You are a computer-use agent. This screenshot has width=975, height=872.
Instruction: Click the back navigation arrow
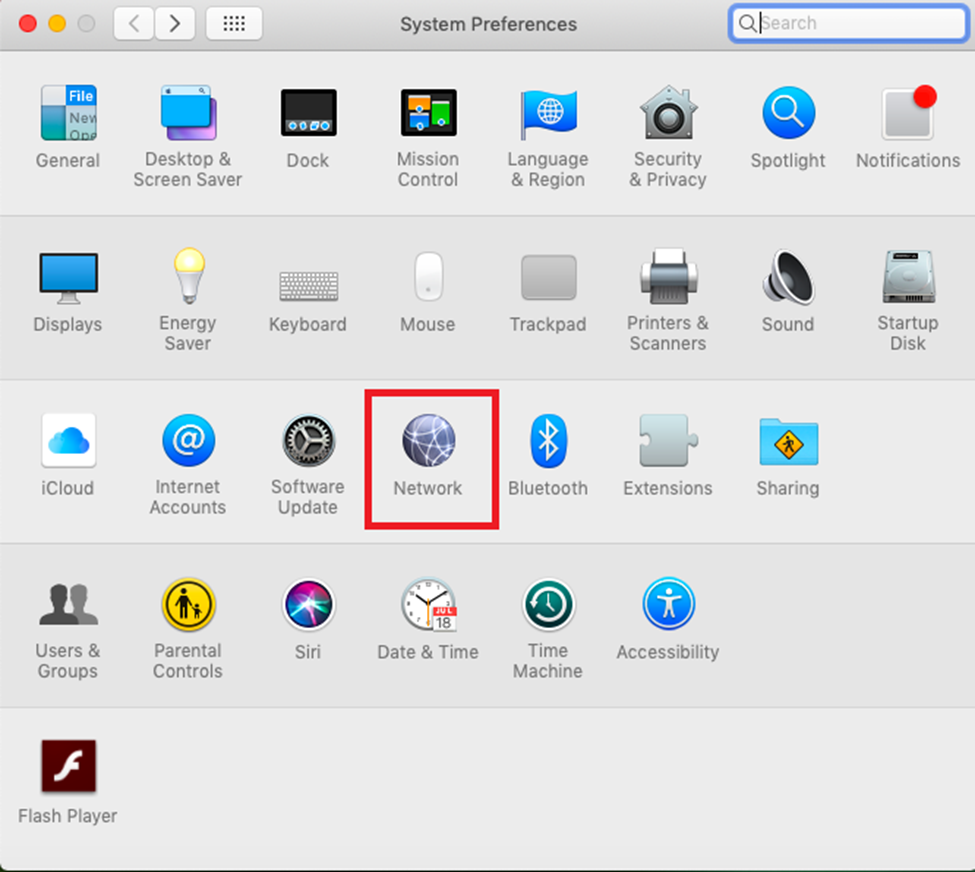click(x=135, y=23)
